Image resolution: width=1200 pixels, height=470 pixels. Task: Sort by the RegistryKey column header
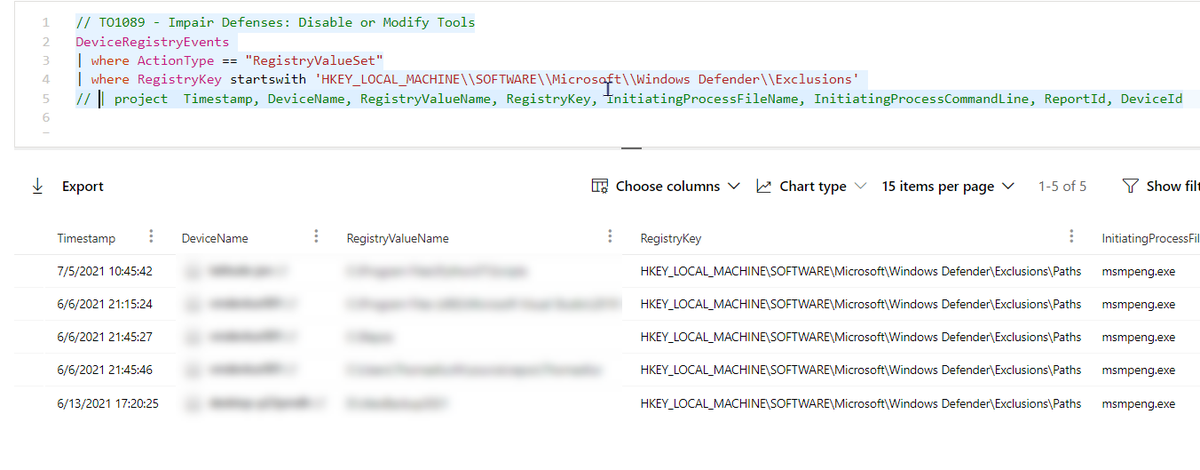click(670, 238)
